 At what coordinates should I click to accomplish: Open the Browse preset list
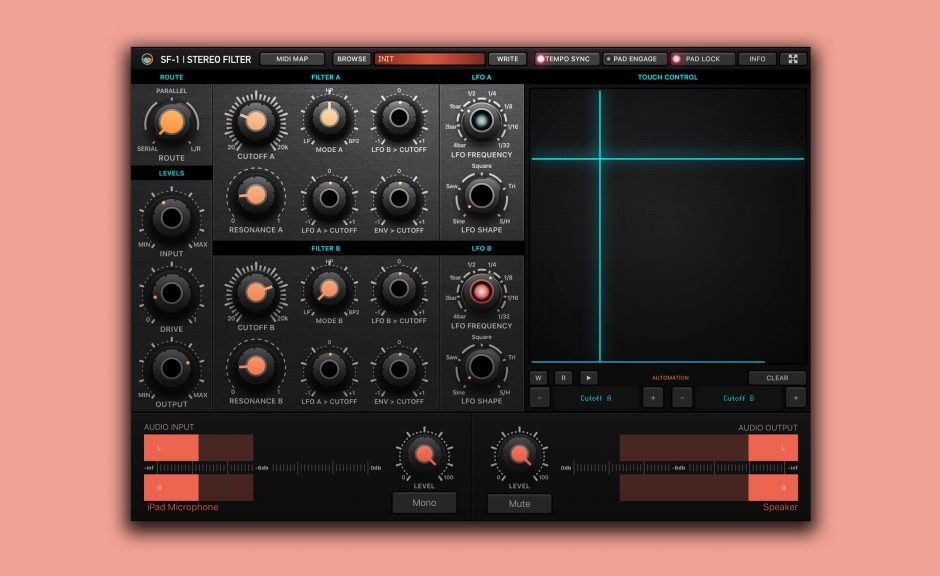(351, 58)
